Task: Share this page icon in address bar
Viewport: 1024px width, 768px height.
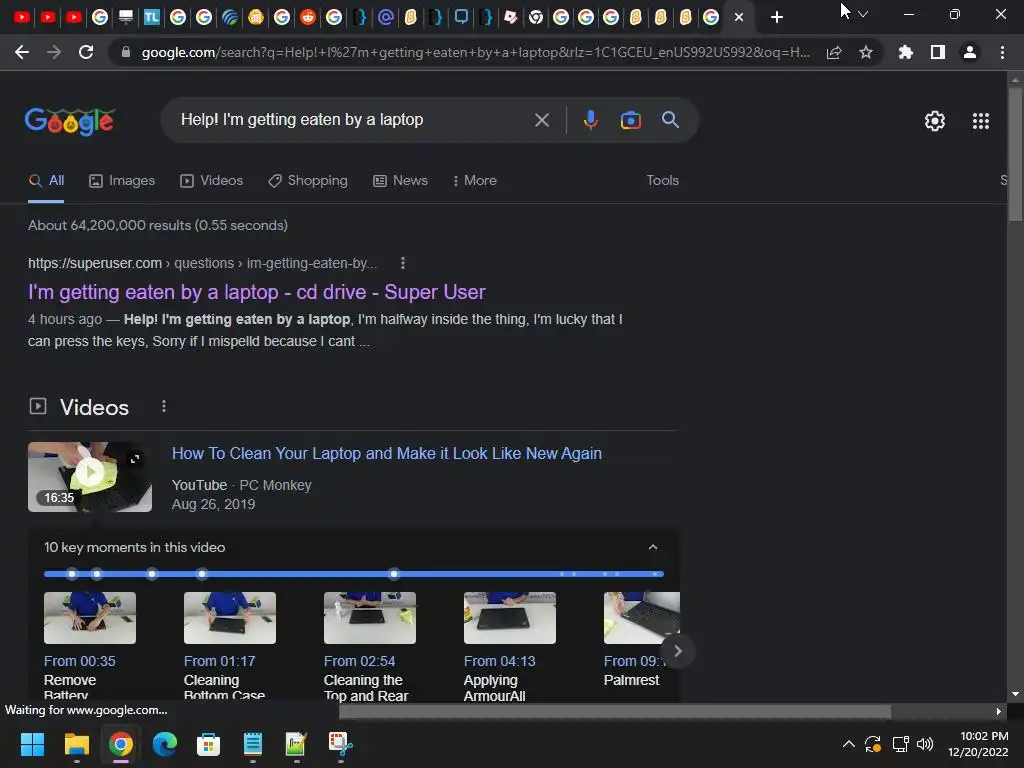Action: [834, 52]
